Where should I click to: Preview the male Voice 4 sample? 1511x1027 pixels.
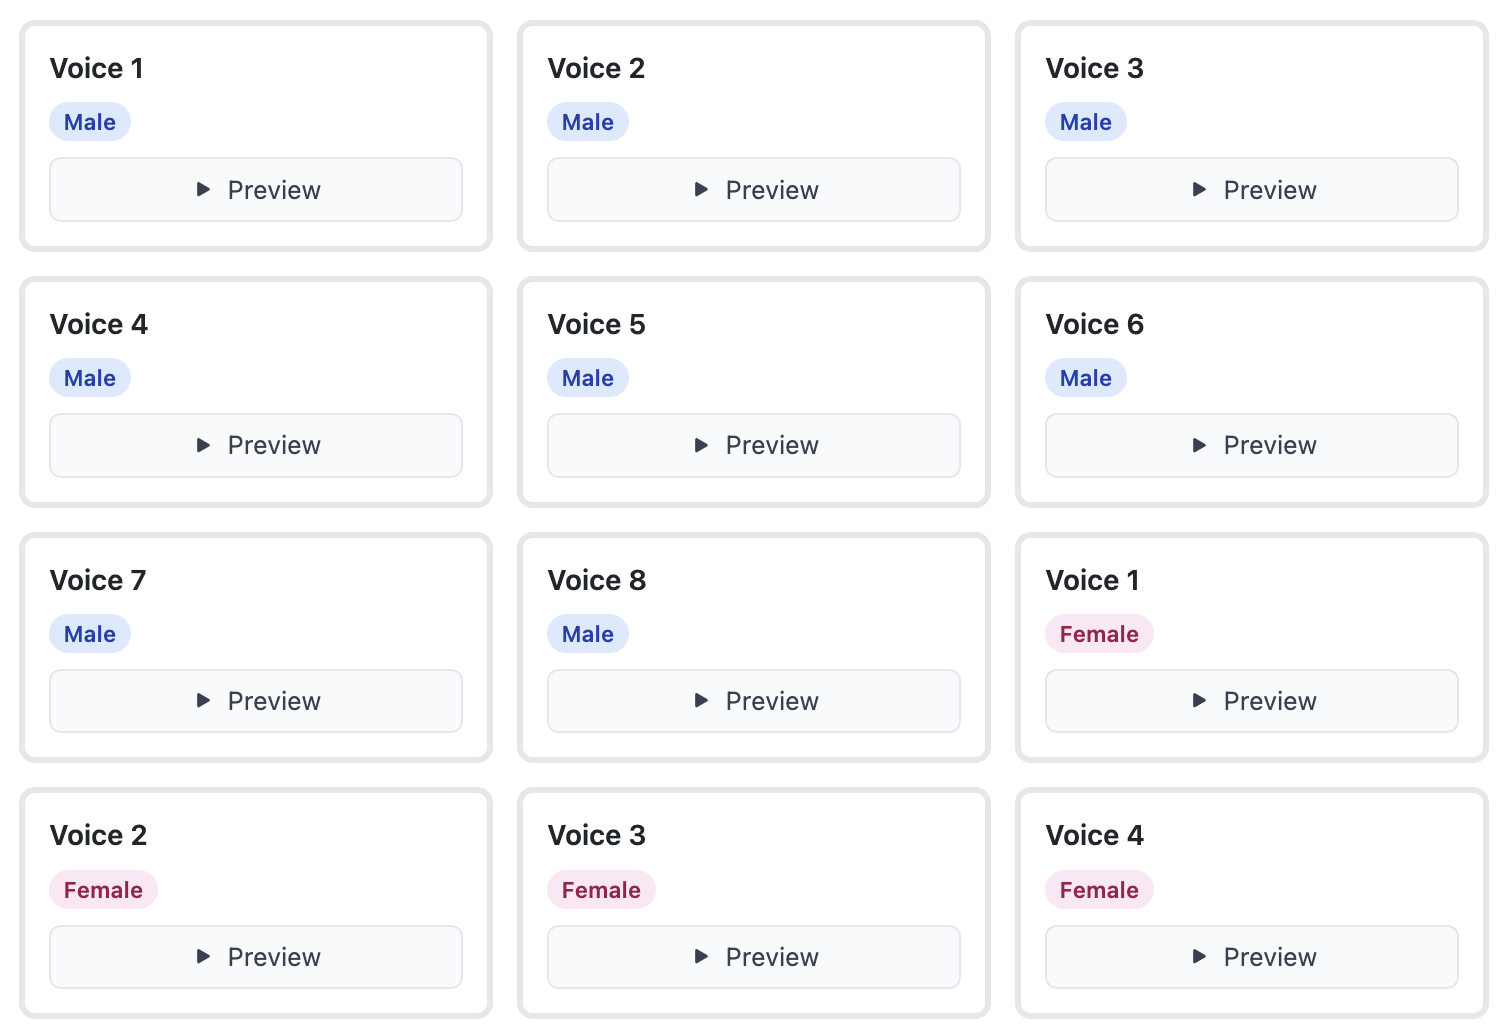256,445
